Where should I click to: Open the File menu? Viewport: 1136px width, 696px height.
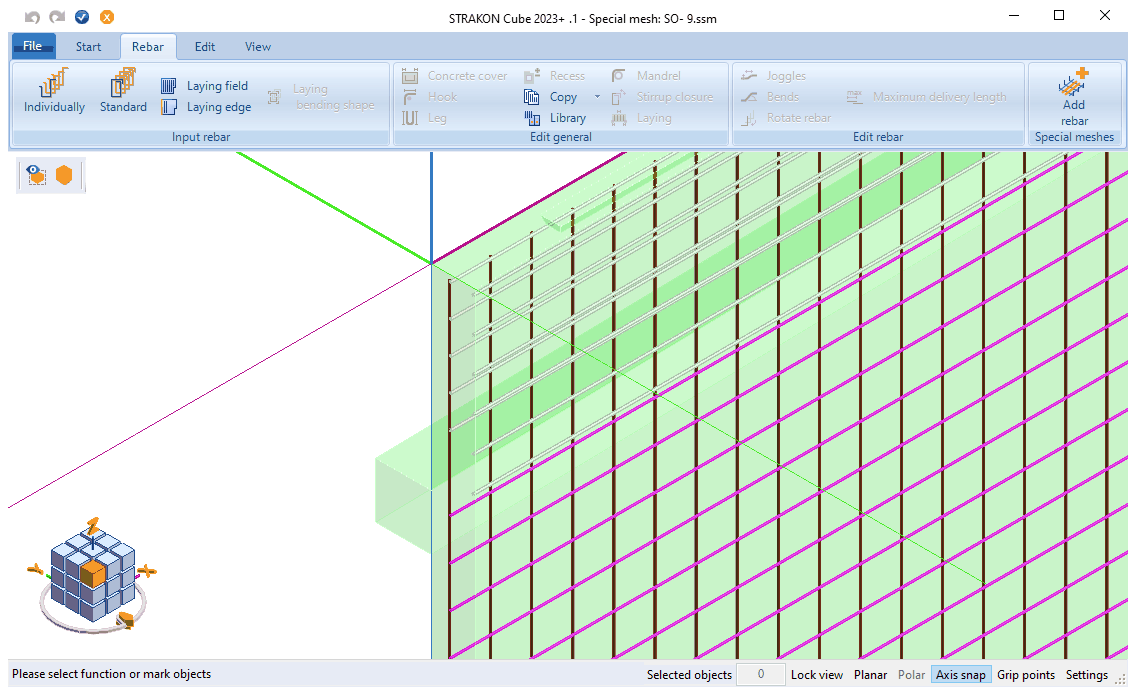click(x=33, y=46)
